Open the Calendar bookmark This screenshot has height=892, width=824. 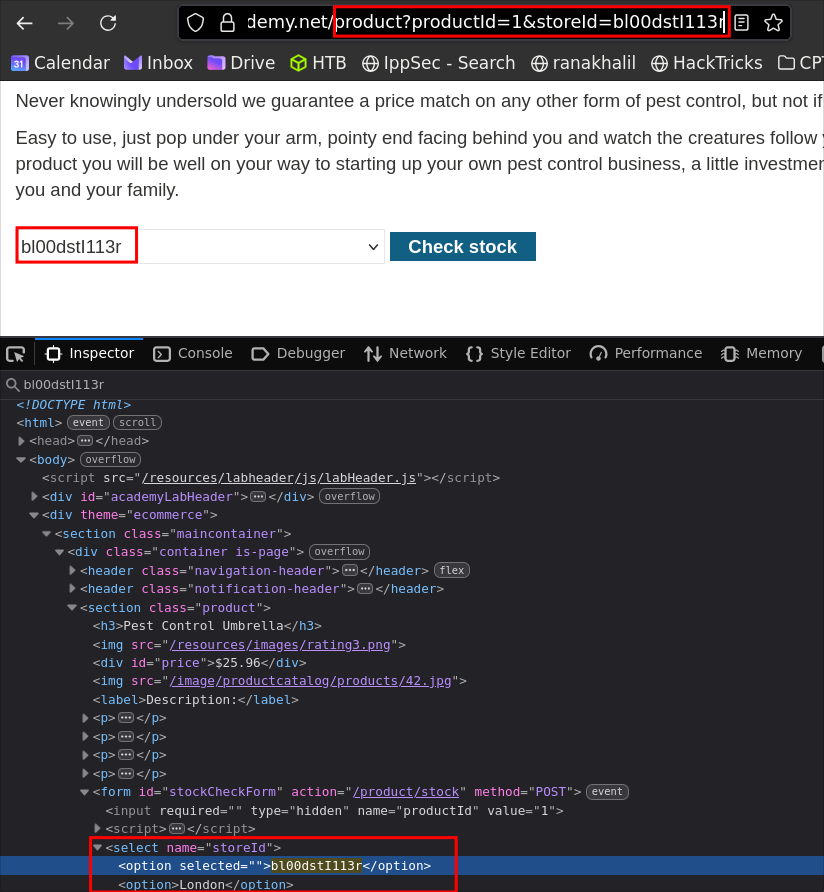pyautogui.click(x=60, y=63)
